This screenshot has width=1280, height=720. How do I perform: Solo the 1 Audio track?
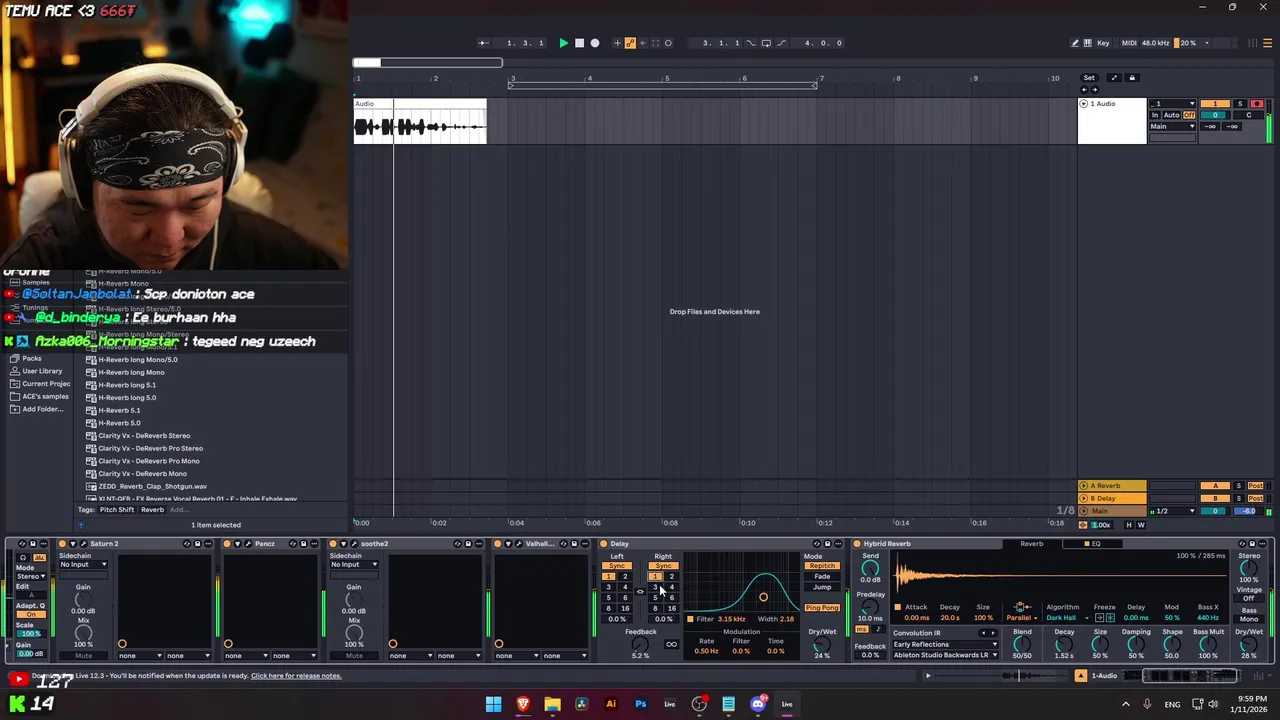coord(1240,104)
